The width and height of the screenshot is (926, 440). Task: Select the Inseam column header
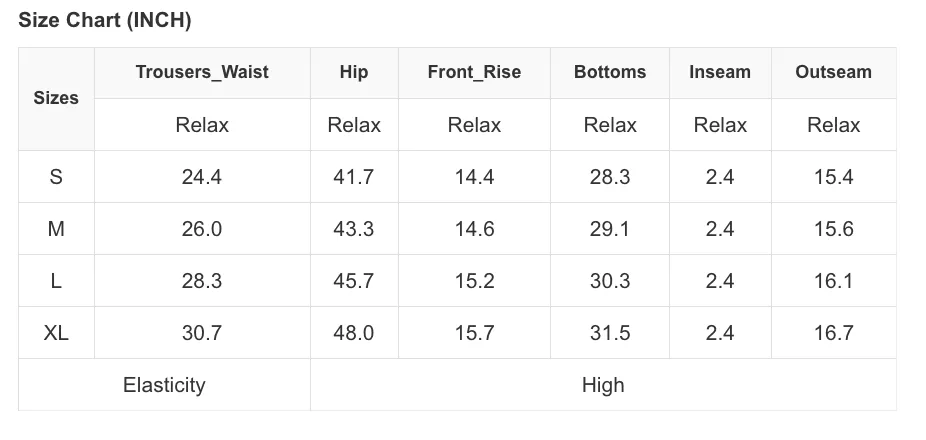[x=720, y=72]
